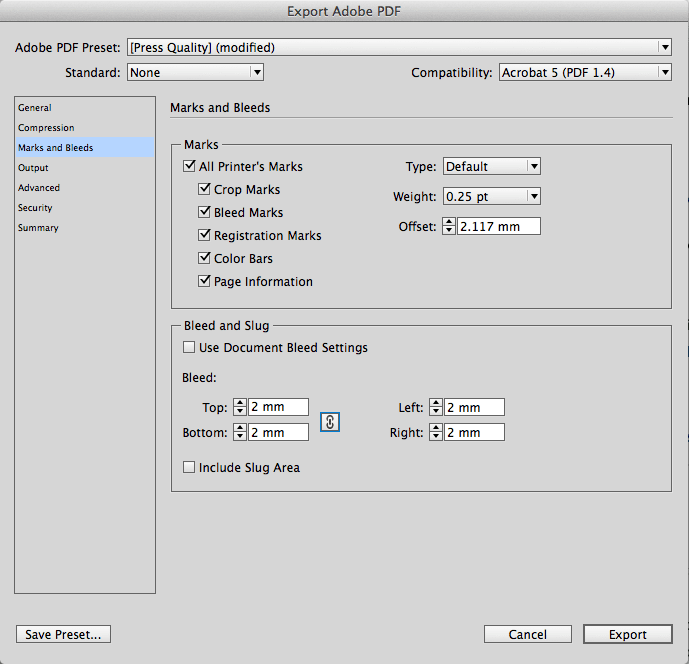Viewport: 689px width, 664px height.
Task: Increase Left bleed with up arrow
Action: coord(435,403)
